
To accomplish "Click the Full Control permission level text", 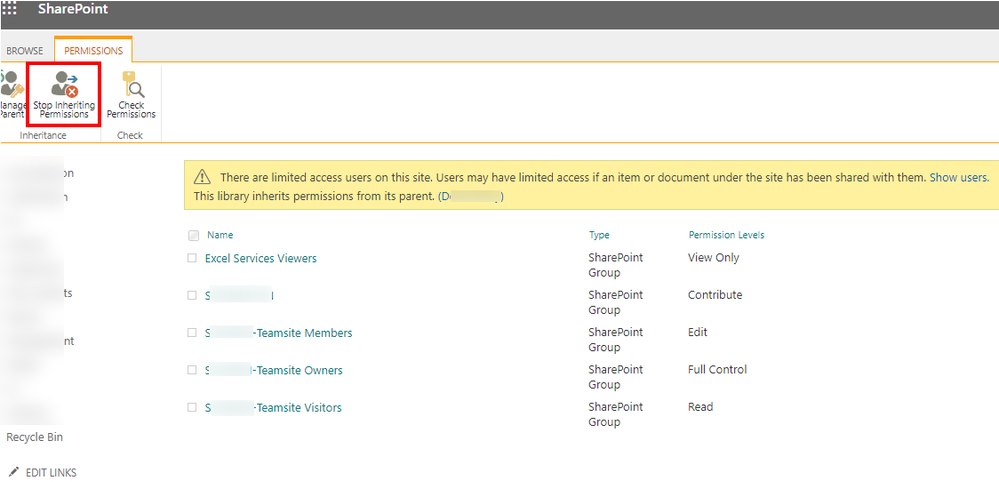I will (x=717, y=370).
